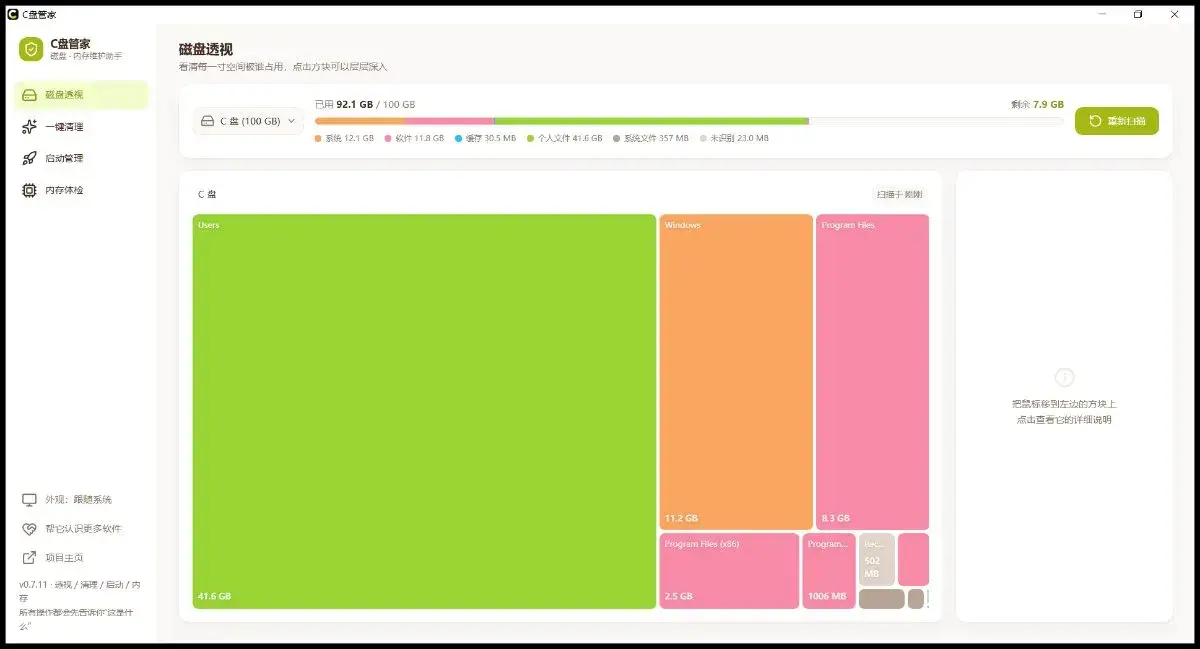Click the C 盘 treemap heading
The height and width of the screenshot is (649, 1200).
(207, 194)
